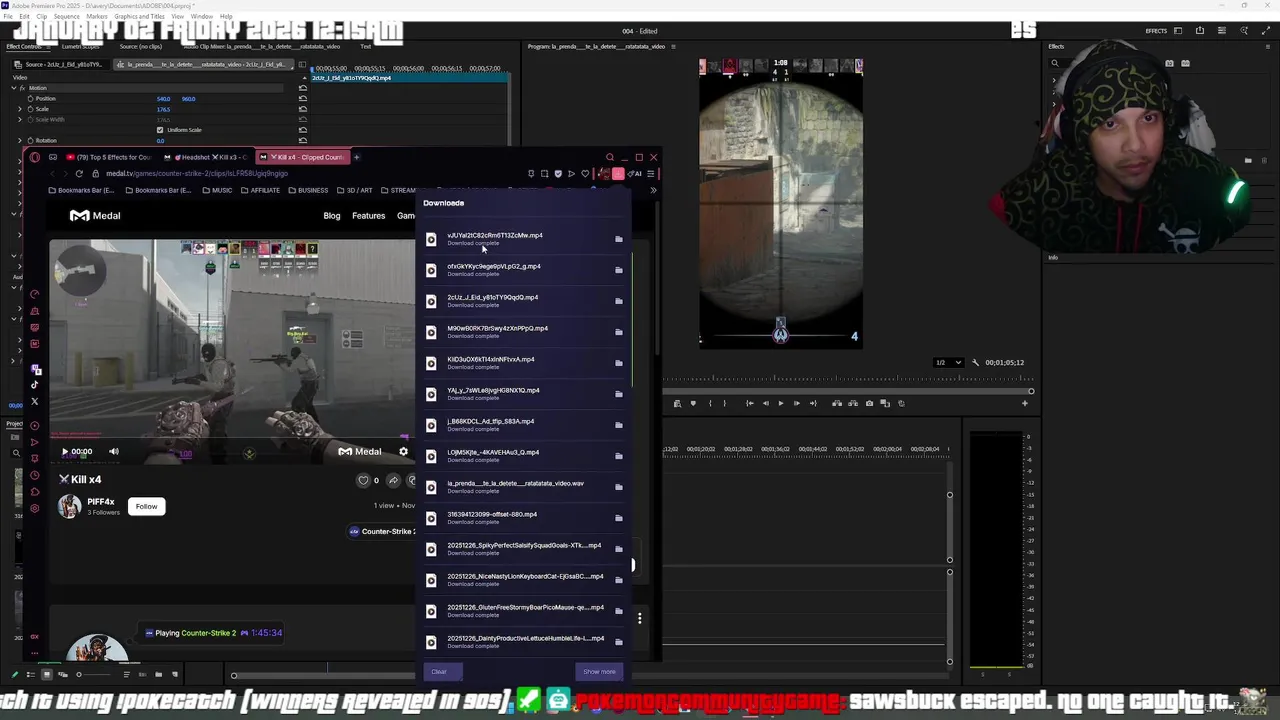Reset the Motion effect
The width and height of the screenshot is (1280, 720).
click(x=302, y=88)
